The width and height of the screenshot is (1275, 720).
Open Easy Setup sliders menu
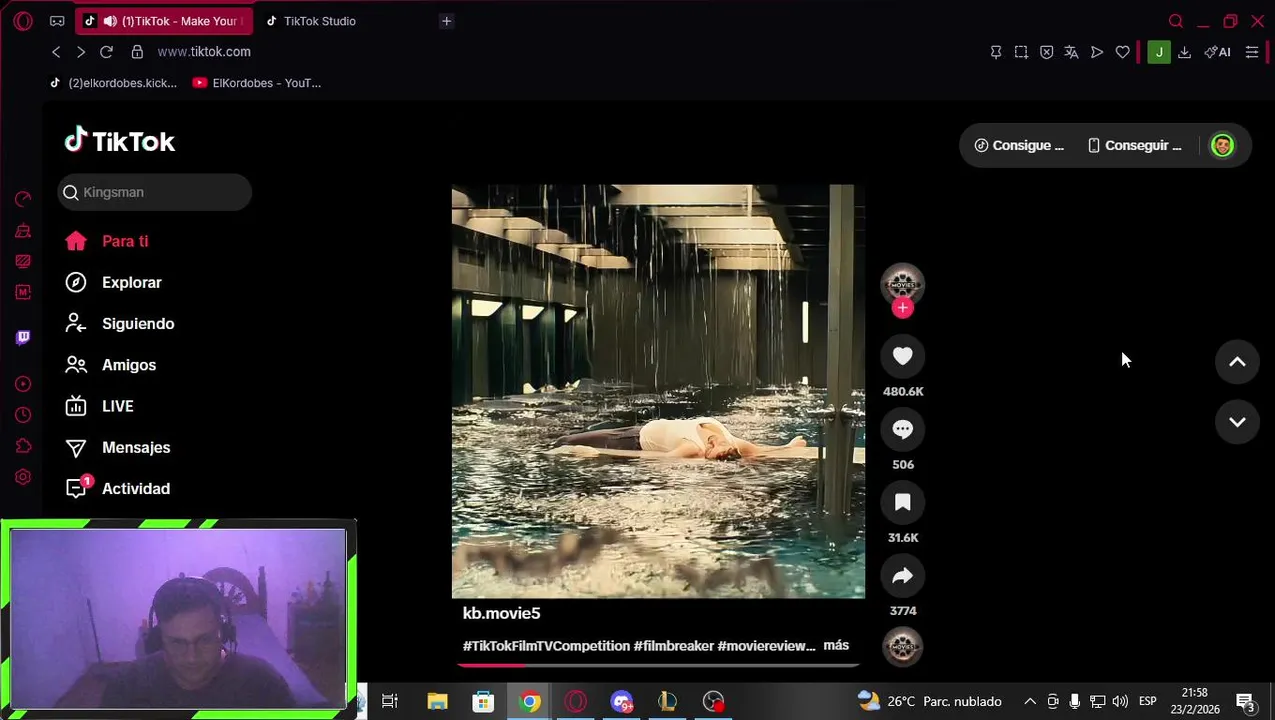point(1252,52)
